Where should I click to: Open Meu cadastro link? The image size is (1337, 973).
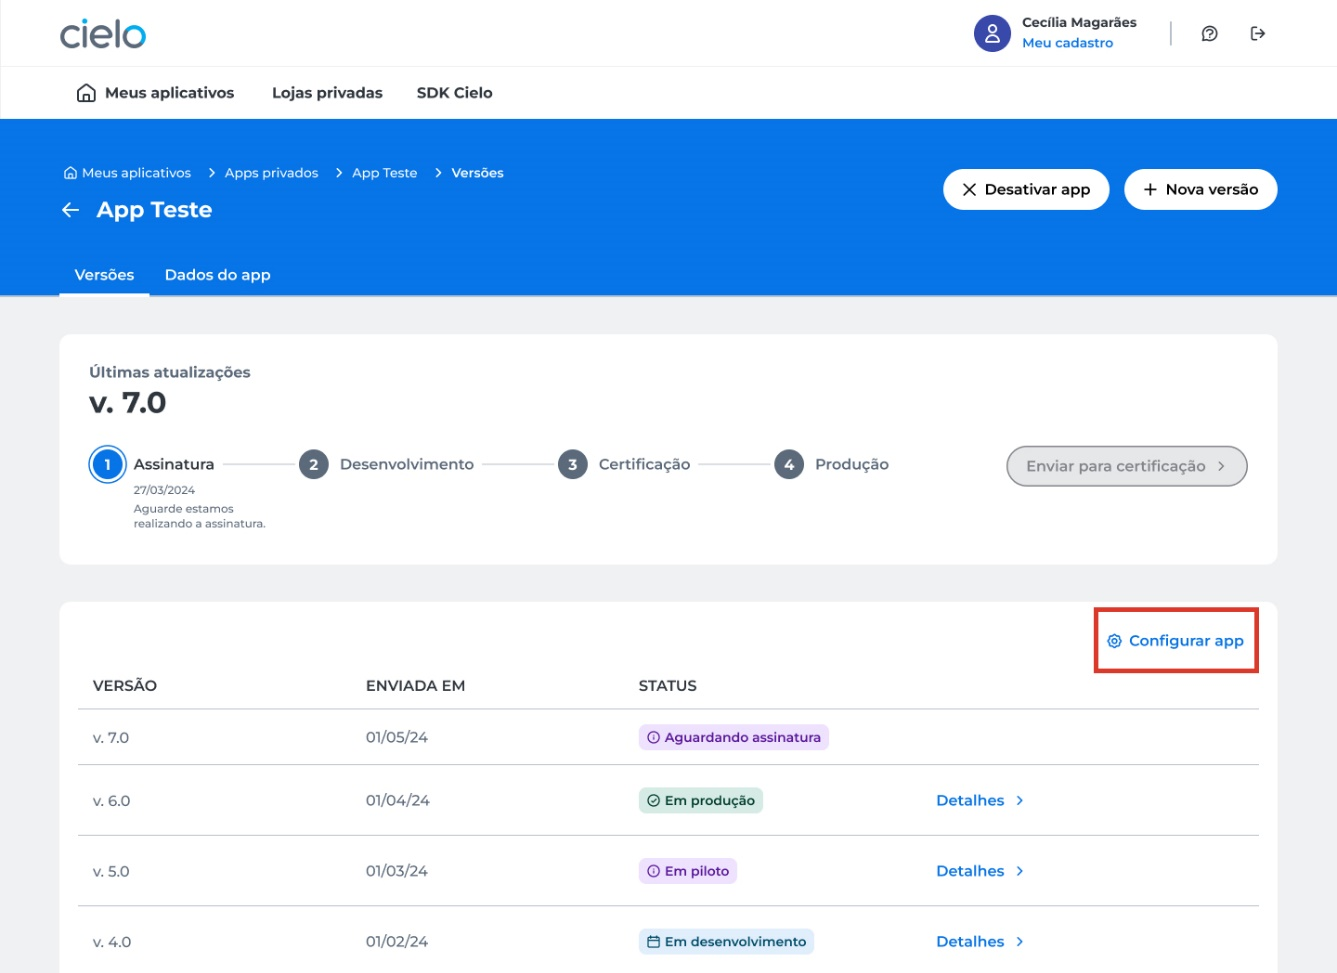1067,43
